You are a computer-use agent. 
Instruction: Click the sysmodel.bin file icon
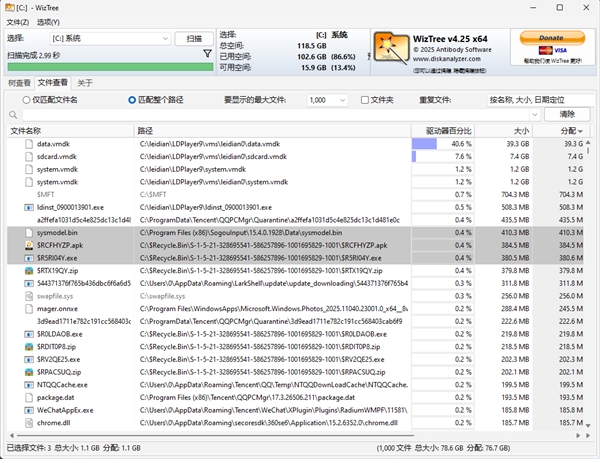[29, 233]
